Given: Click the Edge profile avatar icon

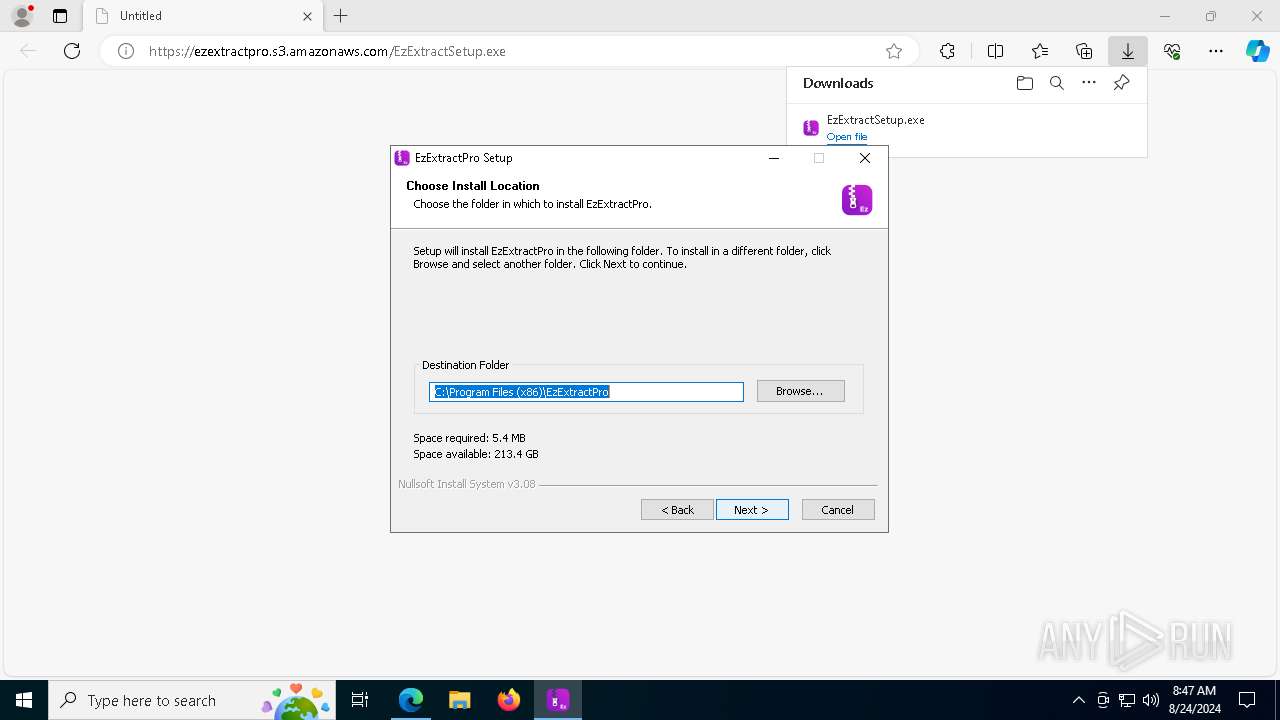Looking at the screenshot, I should [x=21, y=16].
